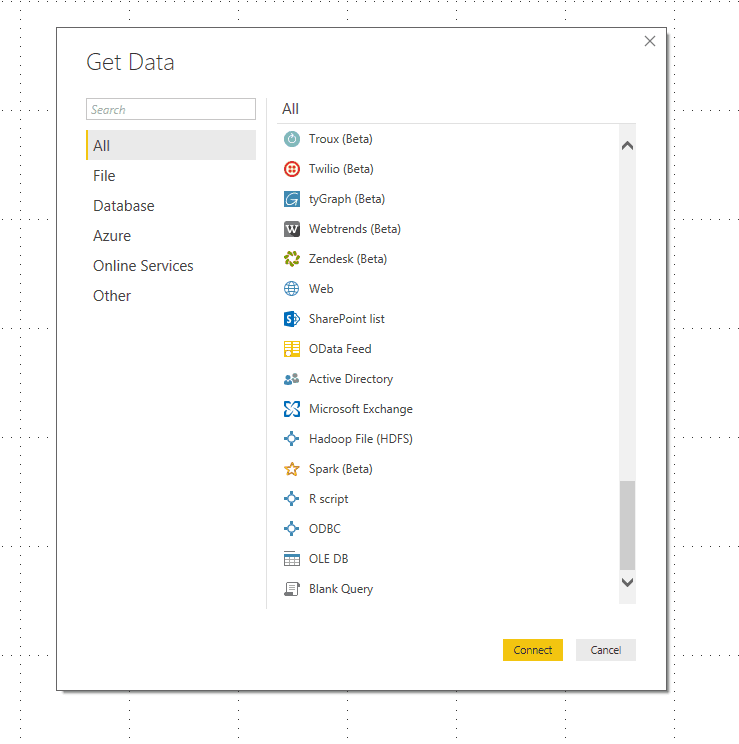Click the R script connector icon
This screenshot has width=739, height=744.
click(291, 499)
